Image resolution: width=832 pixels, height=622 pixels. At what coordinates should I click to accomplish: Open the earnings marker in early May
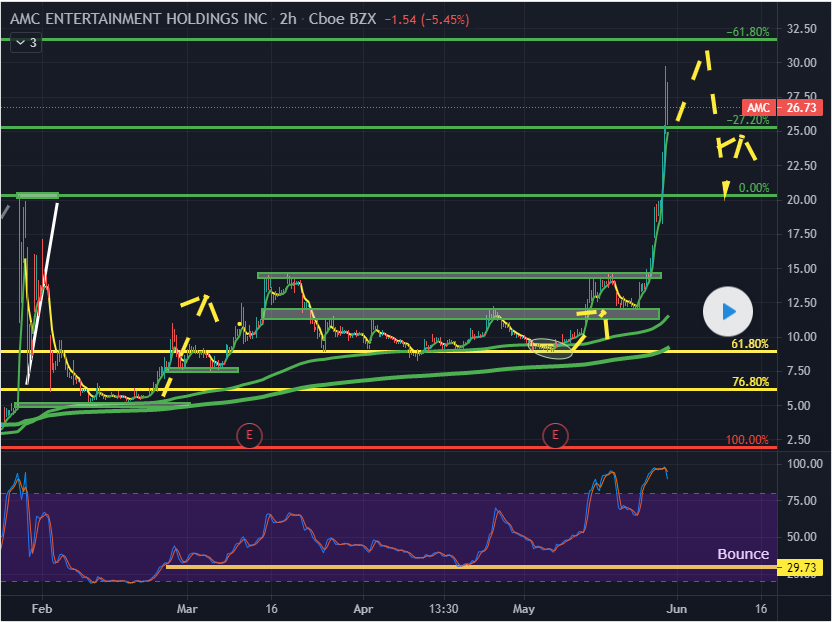(555, 436)
